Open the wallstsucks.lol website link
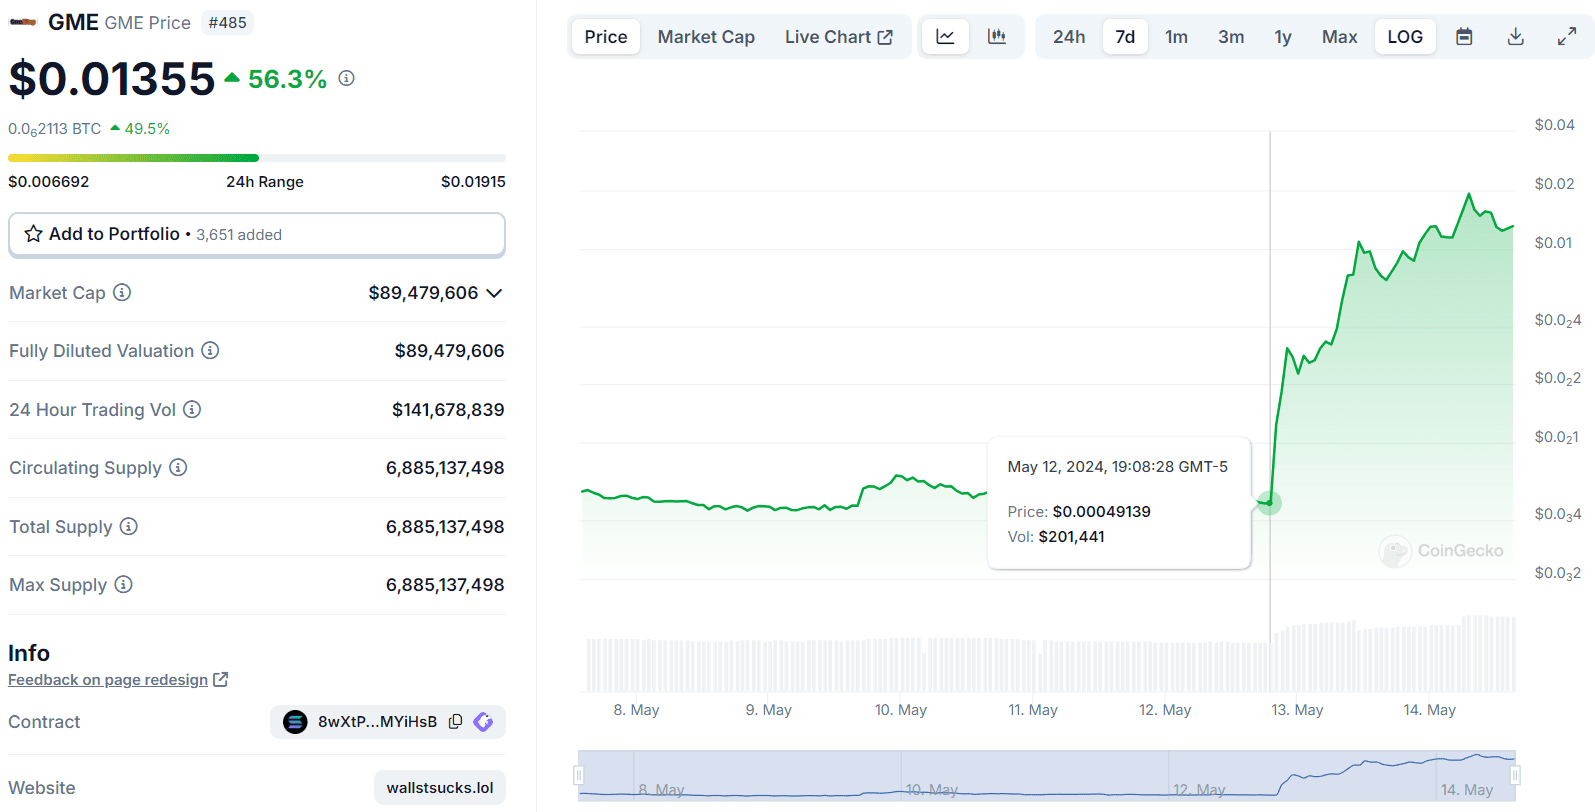 pos(440,787)
